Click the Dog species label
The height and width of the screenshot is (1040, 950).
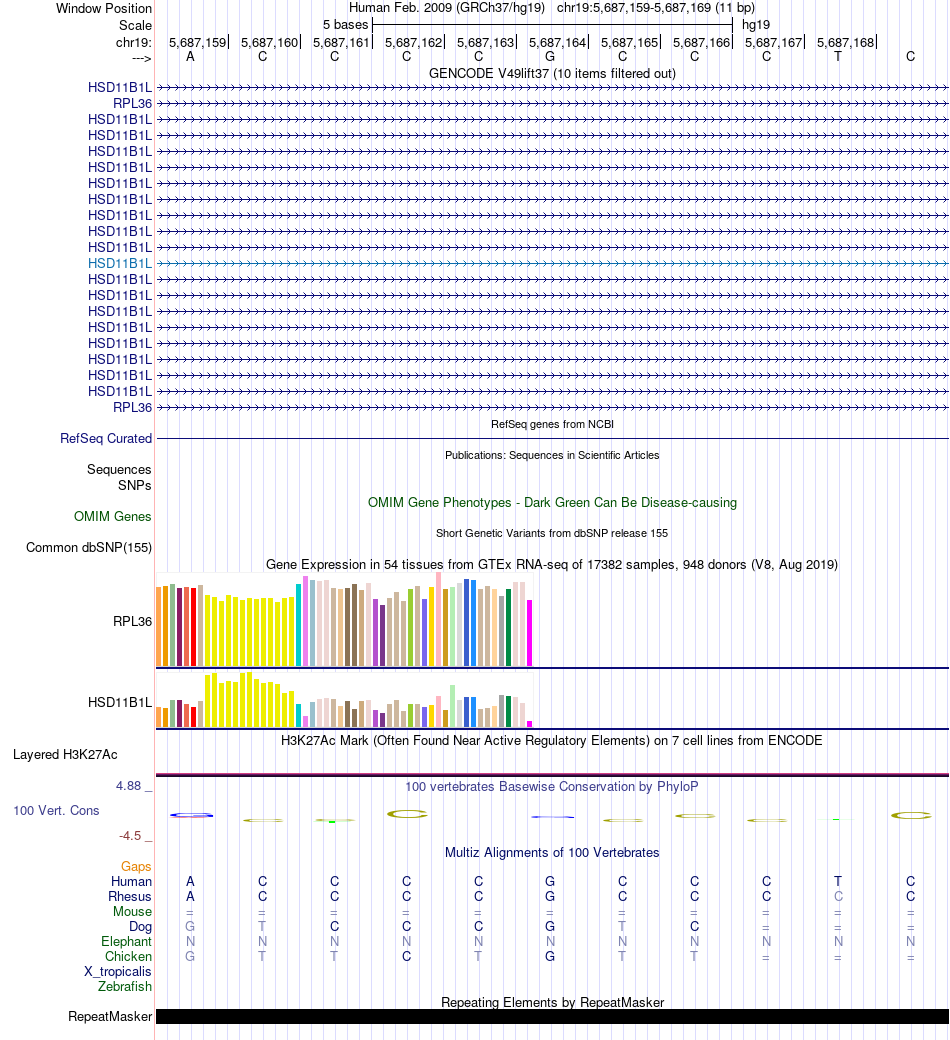click(x=140, y=927)
